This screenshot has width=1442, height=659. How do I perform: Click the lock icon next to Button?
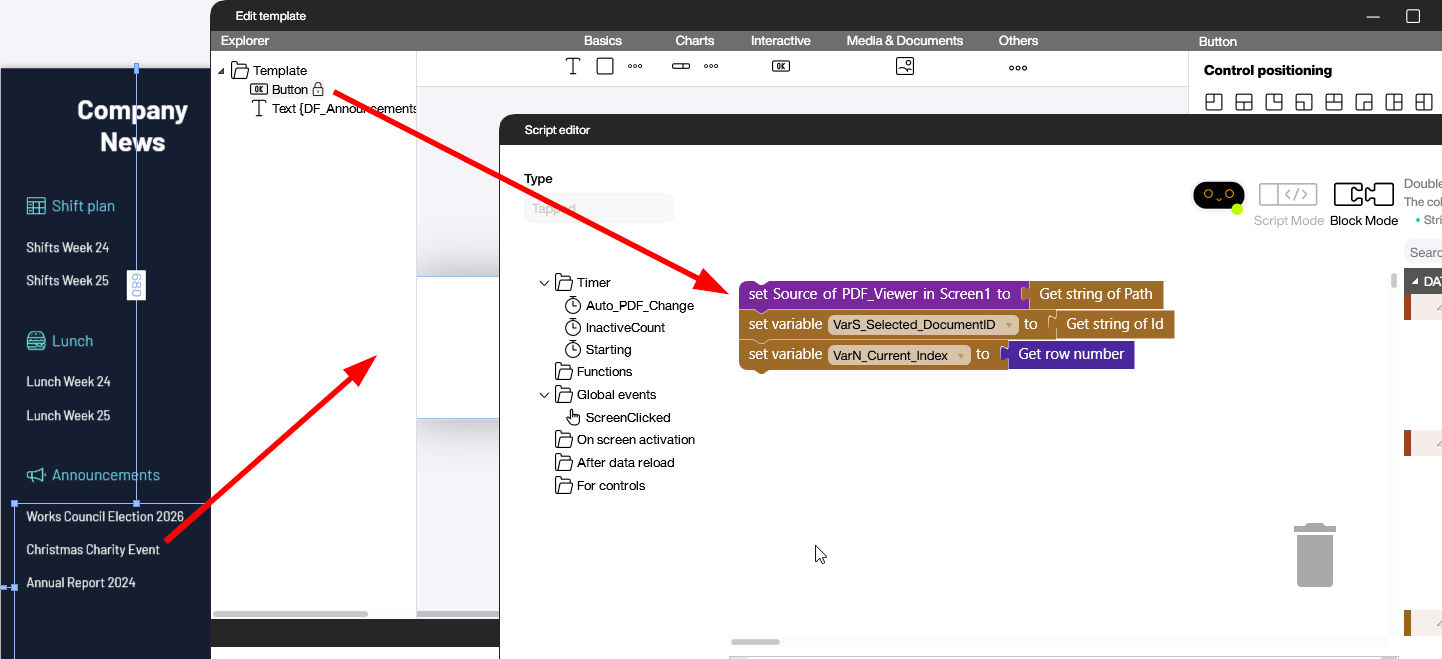coord(318,89)
